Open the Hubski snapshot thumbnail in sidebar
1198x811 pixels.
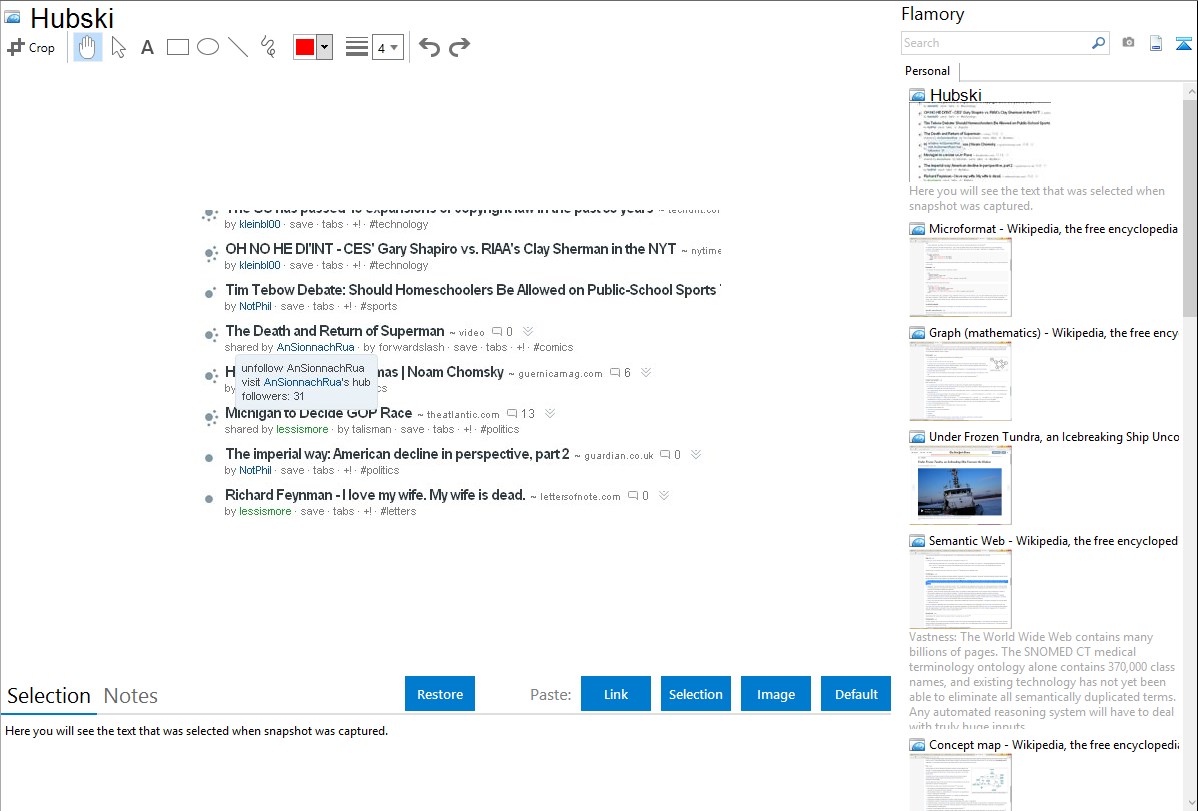pos(980,141)
